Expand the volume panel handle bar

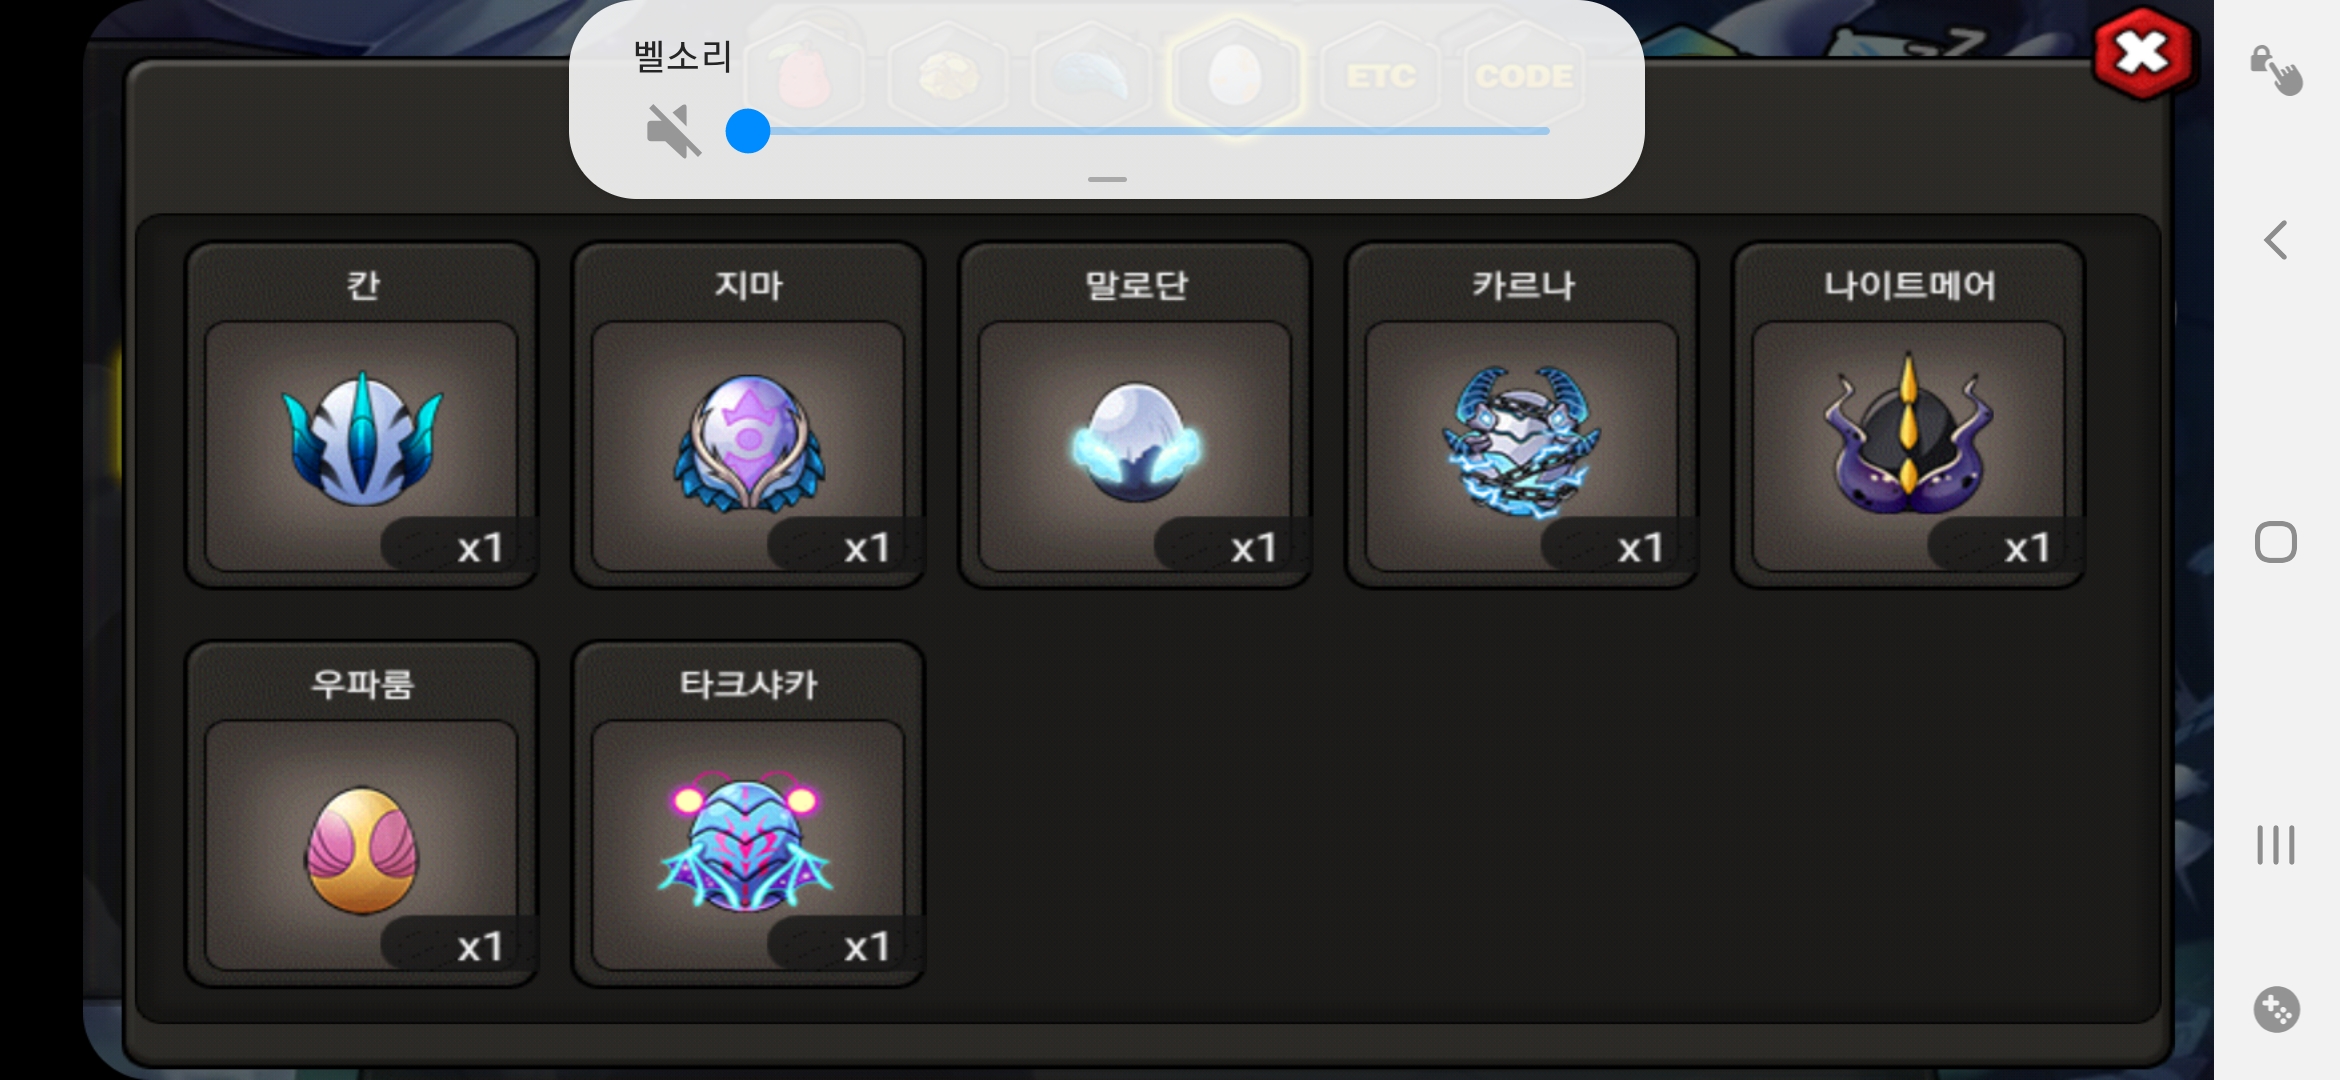[1107, 179]
